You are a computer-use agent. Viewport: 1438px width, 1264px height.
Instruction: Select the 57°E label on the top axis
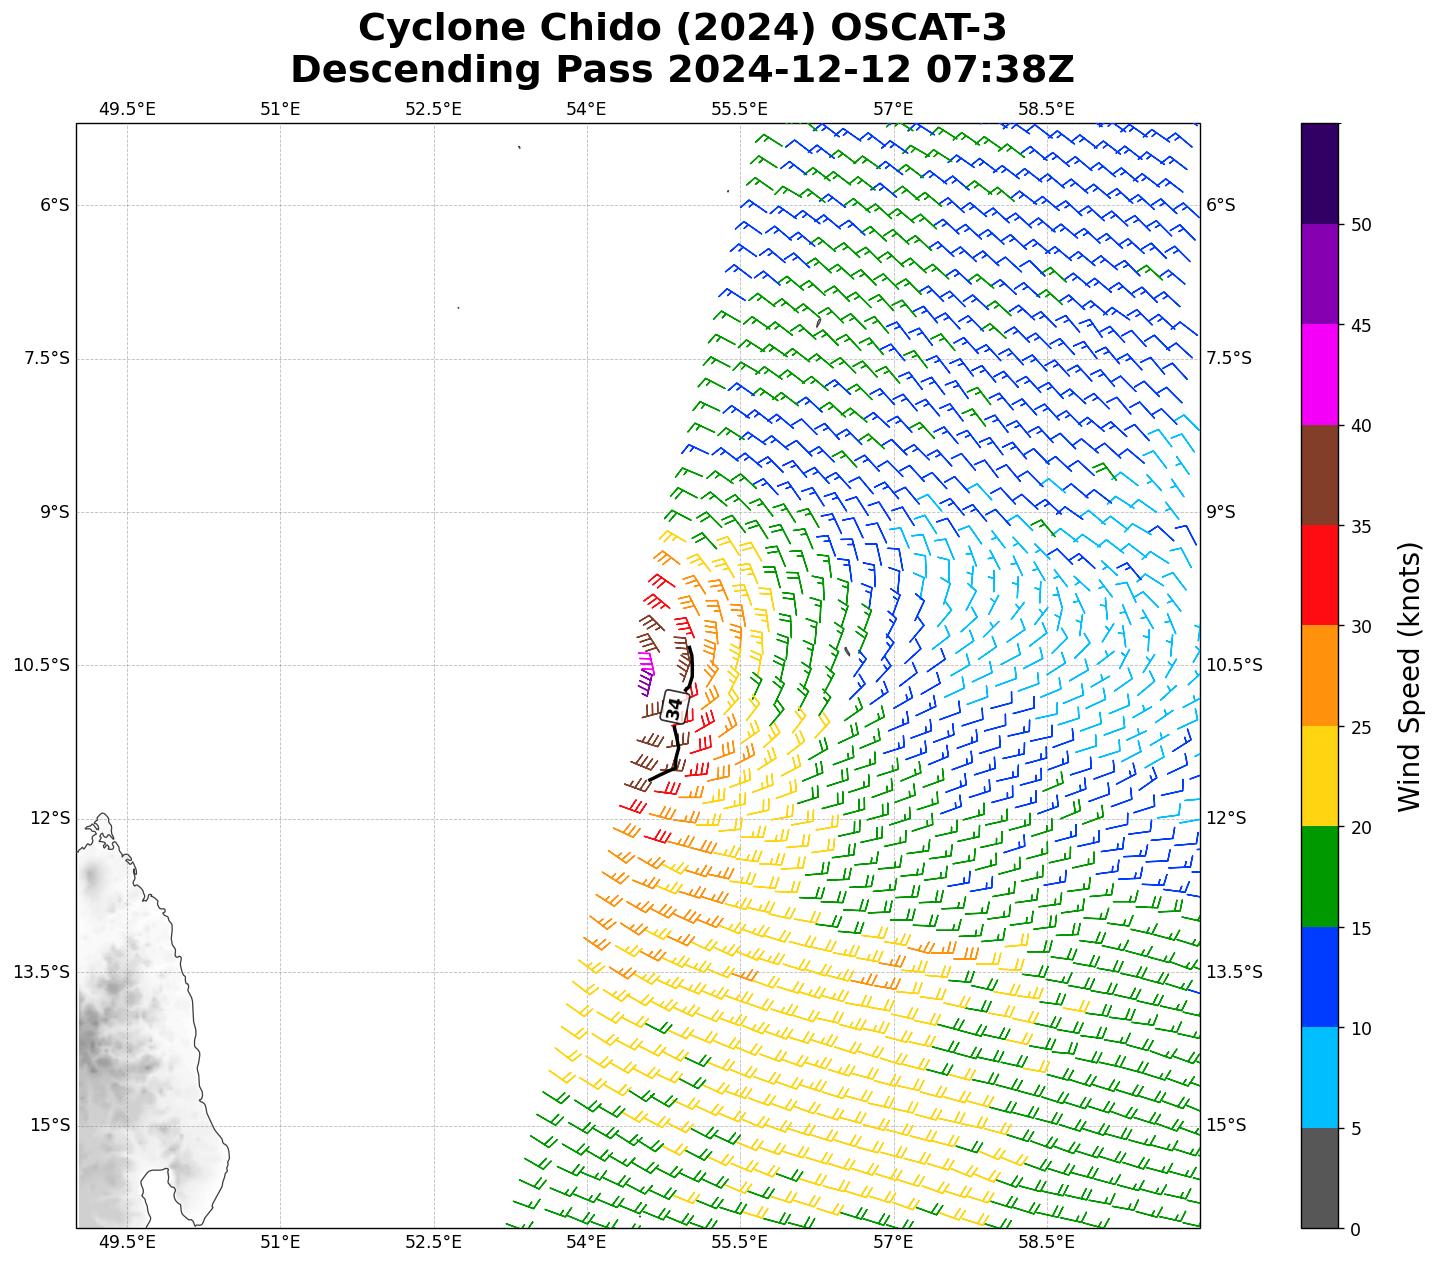pyautogui.click(x=893, y=108)
